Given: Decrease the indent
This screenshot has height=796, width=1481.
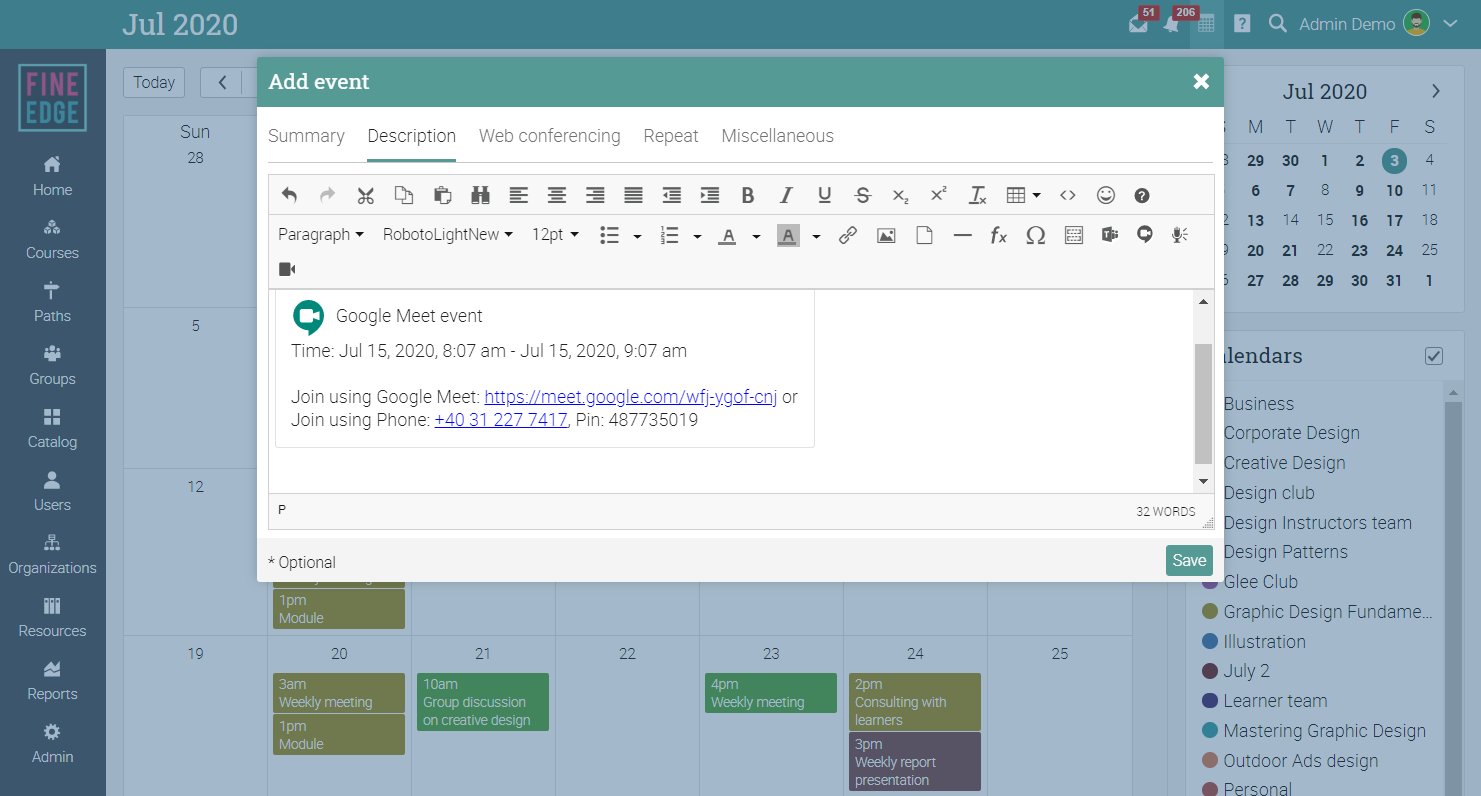Looking at the screenshot, I should coord(671,196).
